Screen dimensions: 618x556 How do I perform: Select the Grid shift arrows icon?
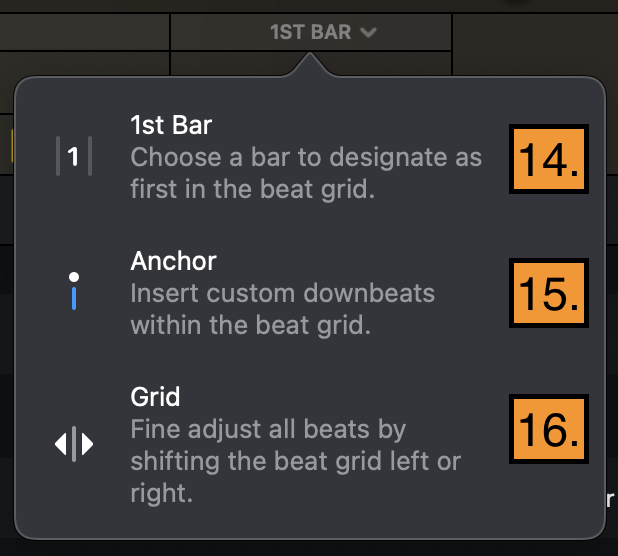74,444
